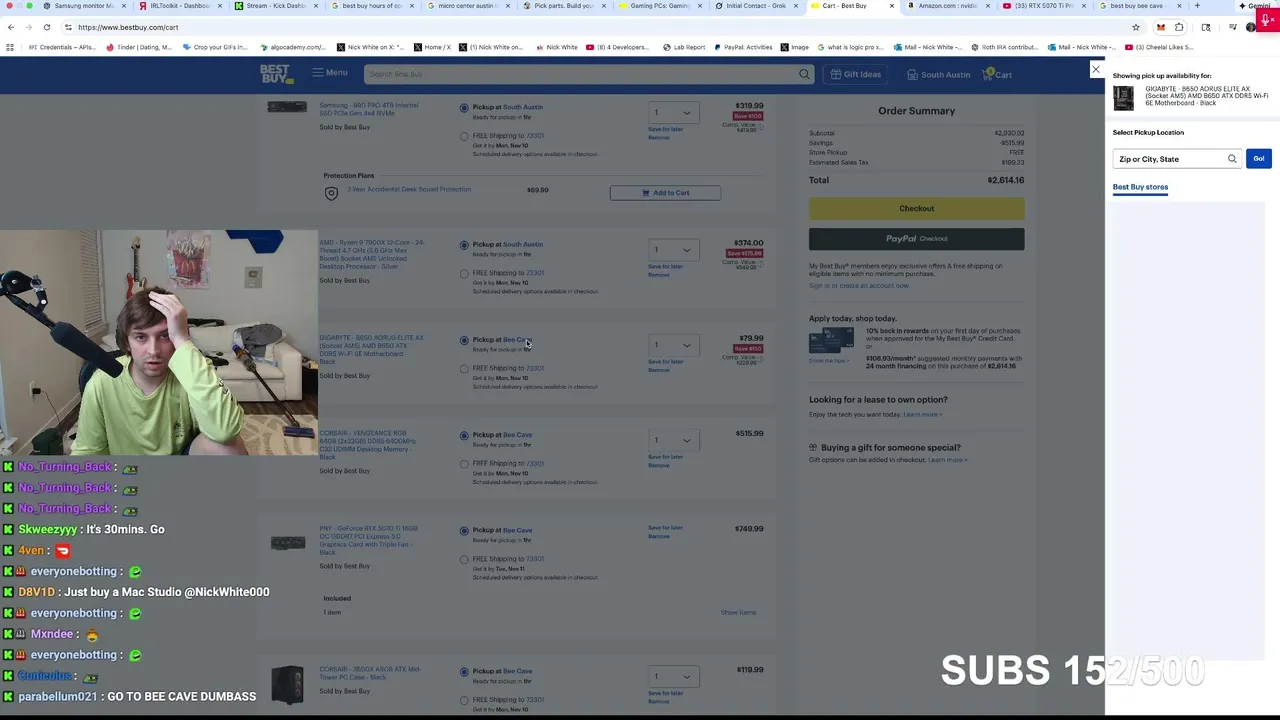Viewport: 1280px width, 720px height.
Task: Select the Best Buy stores tab
Action: tap(1140, 187)
